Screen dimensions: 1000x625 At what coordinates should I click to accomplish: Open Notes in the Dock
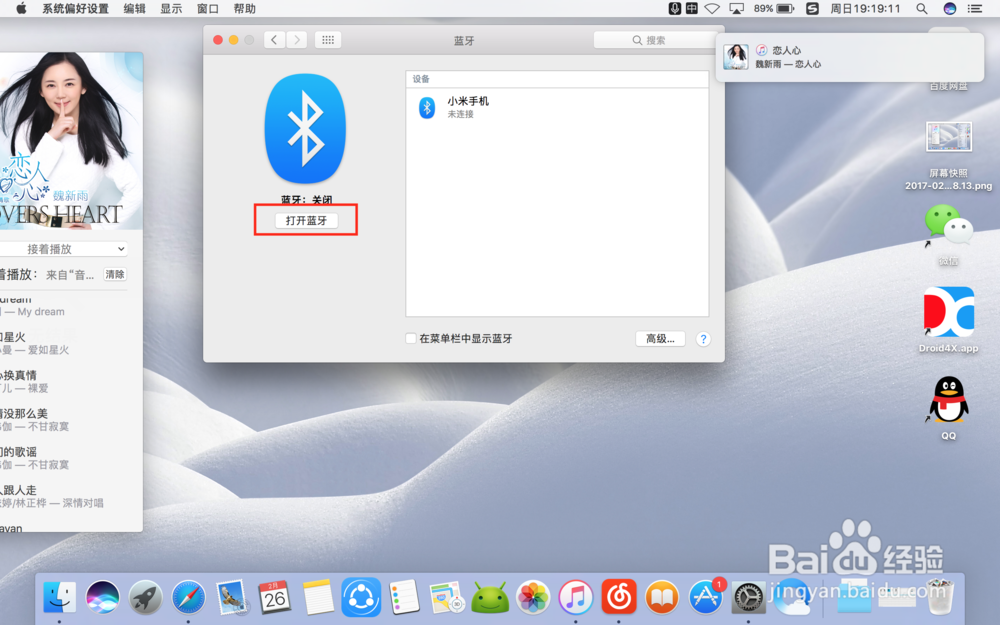click(x=318, y=598)
